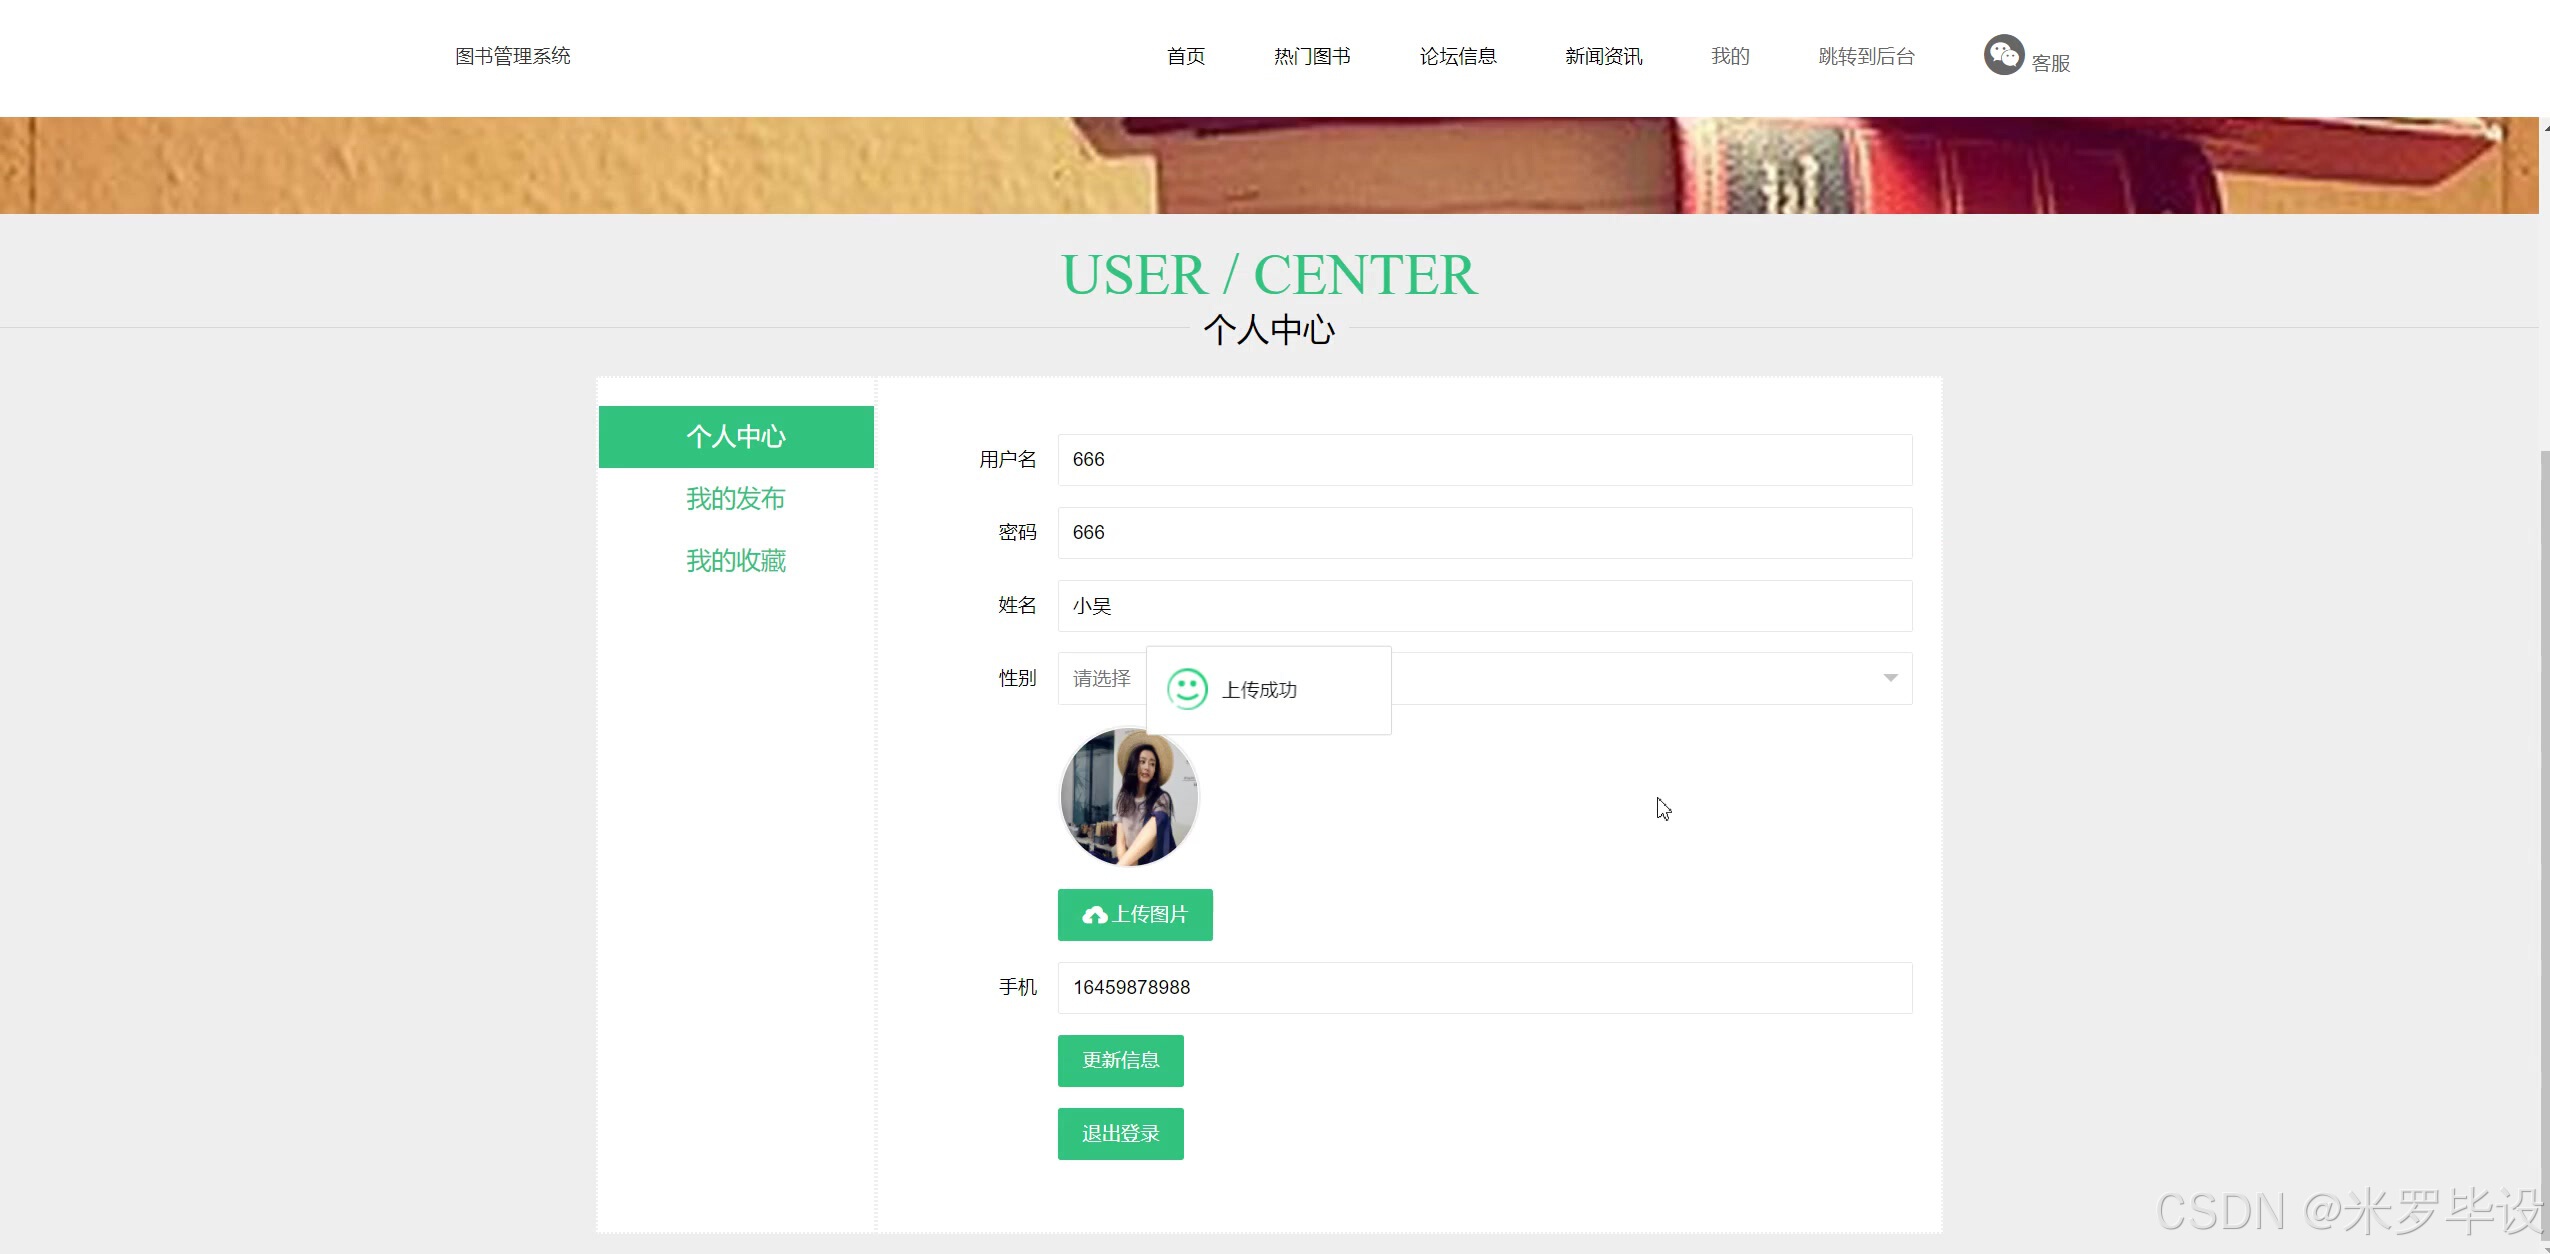Select 个人中心 sidebar tab
The width and height of the screenshot is (2550, 1254).
pos(736,437)
